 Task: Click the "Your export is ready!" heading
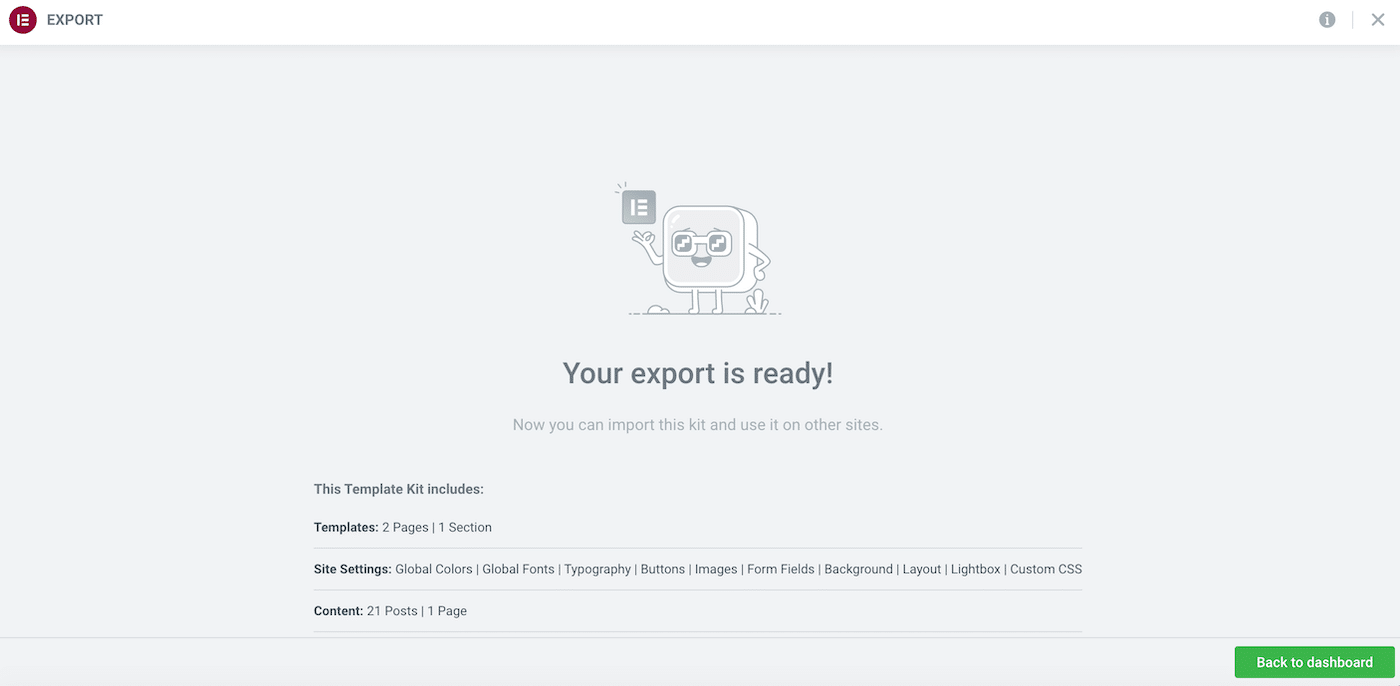point(698,373)
